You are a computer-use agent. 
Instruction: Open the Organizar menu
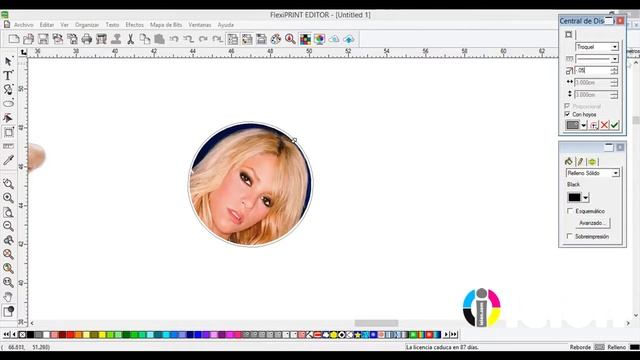click(x=87, y=25)
